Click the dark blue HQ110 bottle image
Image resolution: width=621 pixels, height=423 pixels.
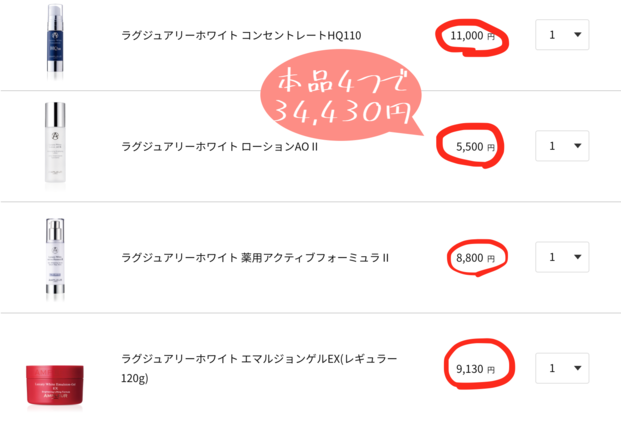55,41
